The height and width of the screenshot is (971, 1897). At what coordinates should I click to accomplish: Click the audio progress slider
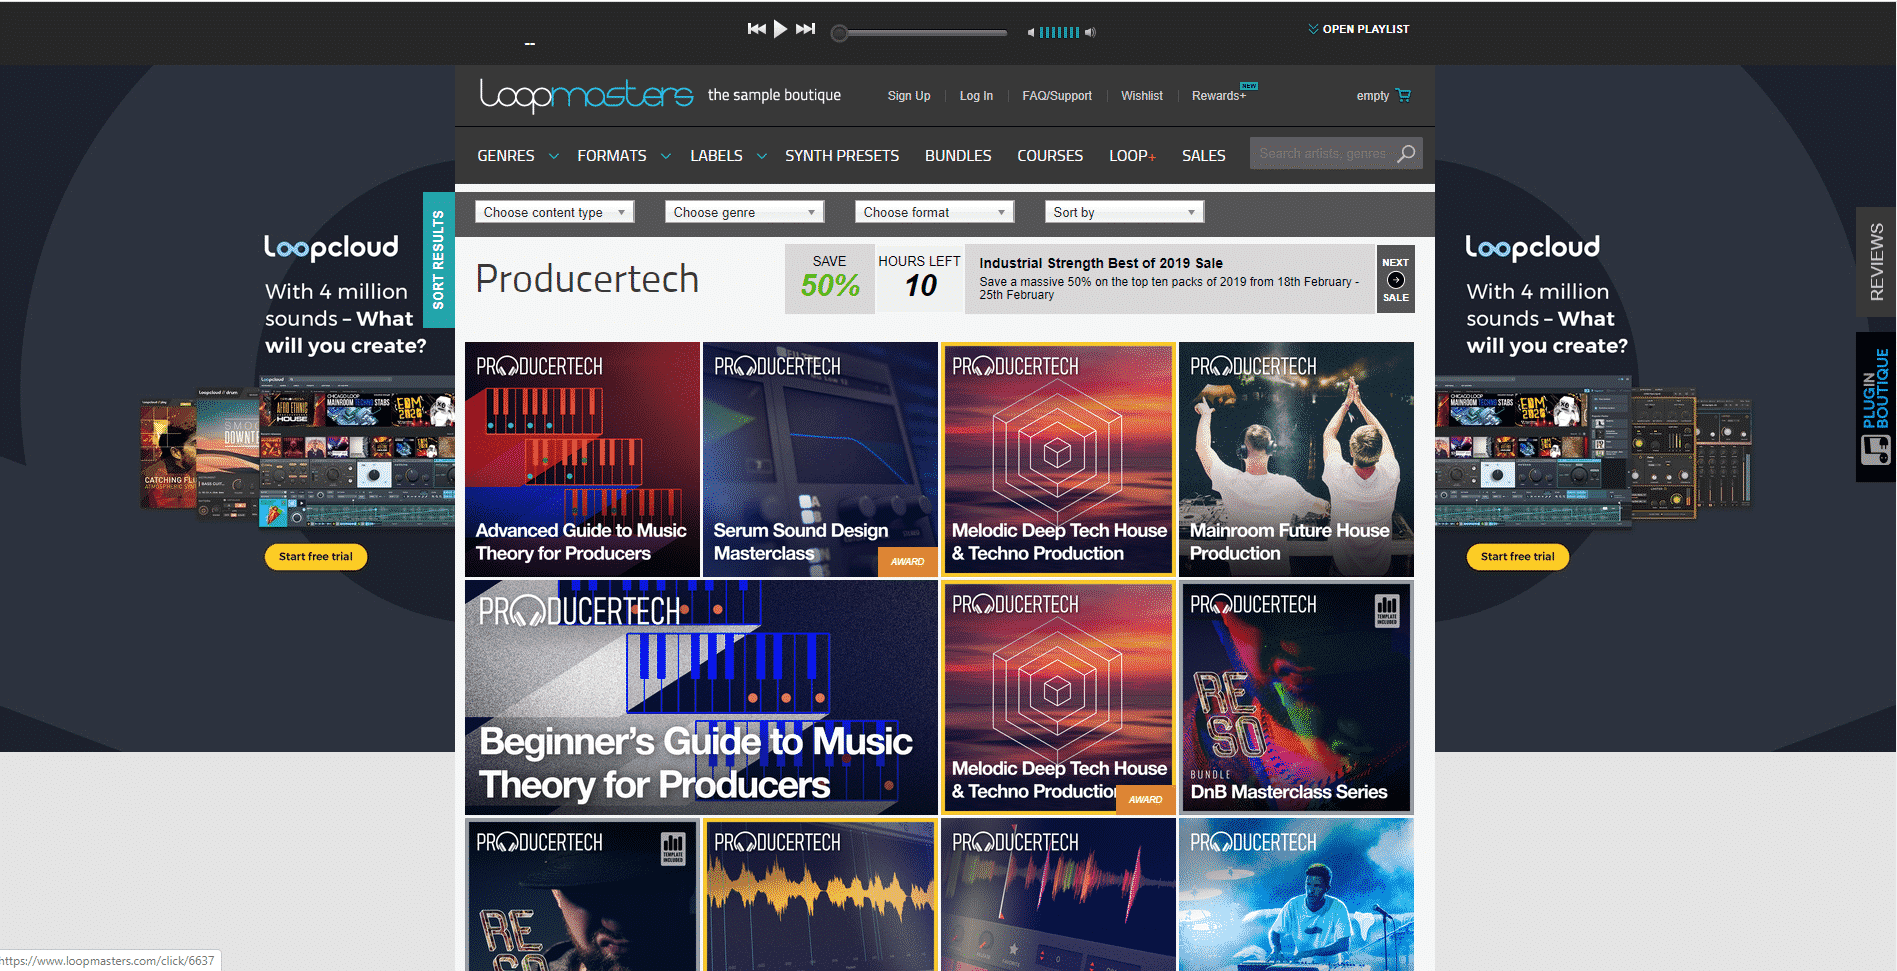pos(920,33)
